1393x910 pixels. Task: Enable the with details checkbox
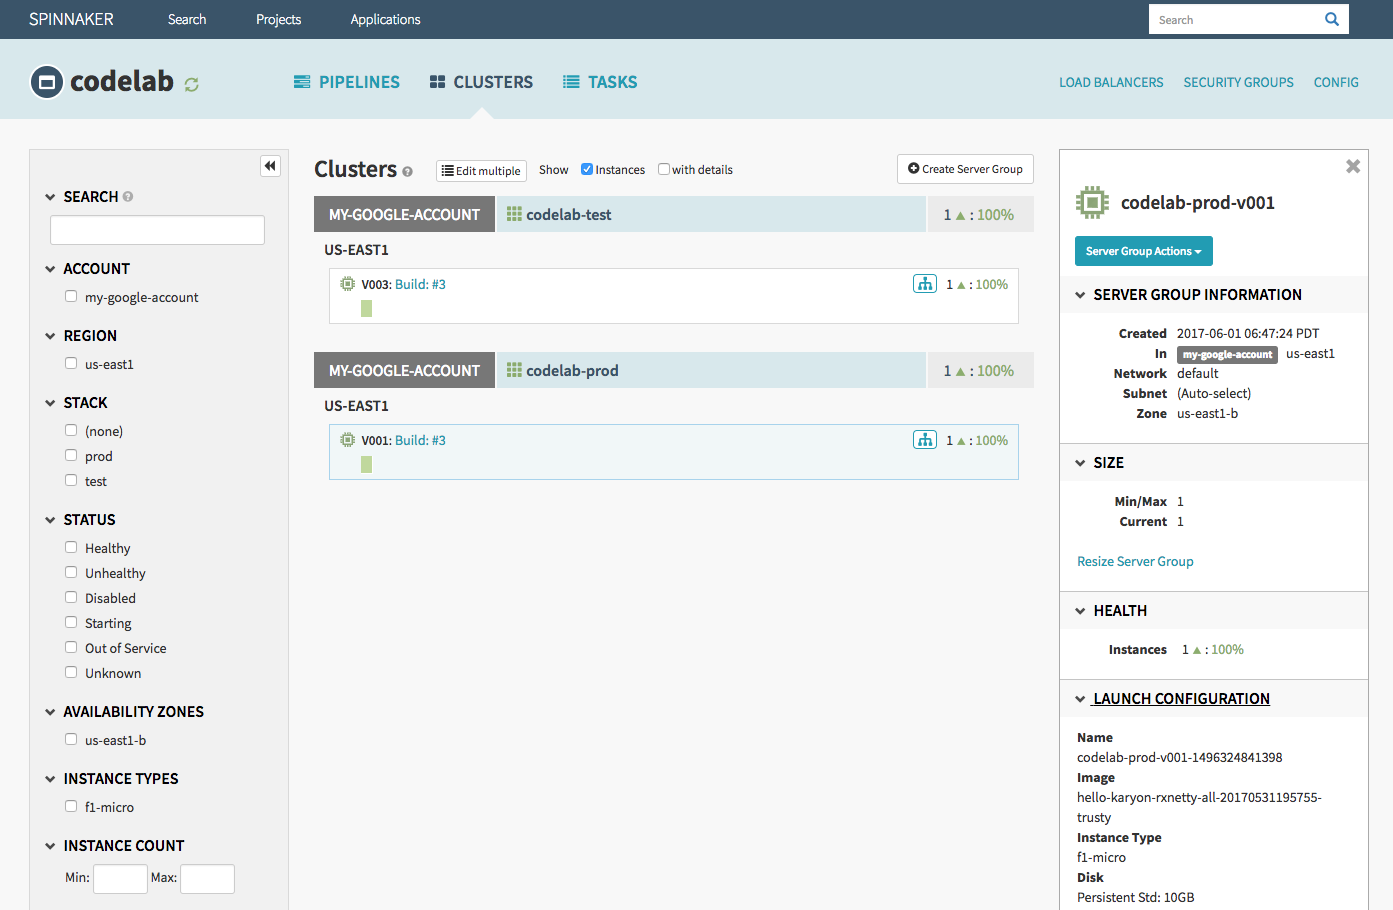(x=664, y=169)
